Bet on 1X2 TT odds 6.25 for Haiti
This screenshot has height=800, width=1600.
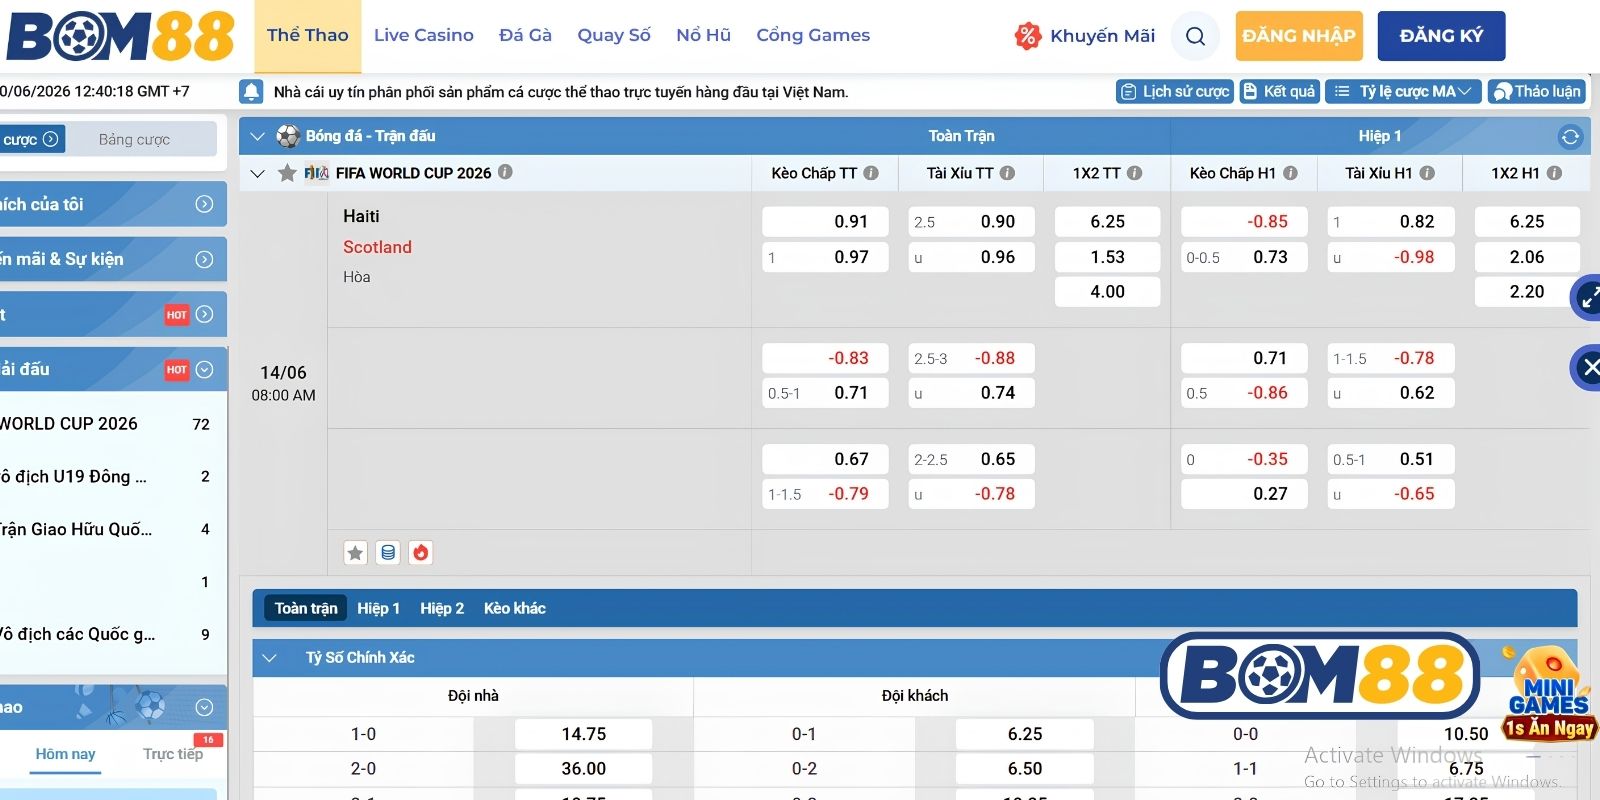(x=1107, y=222)
